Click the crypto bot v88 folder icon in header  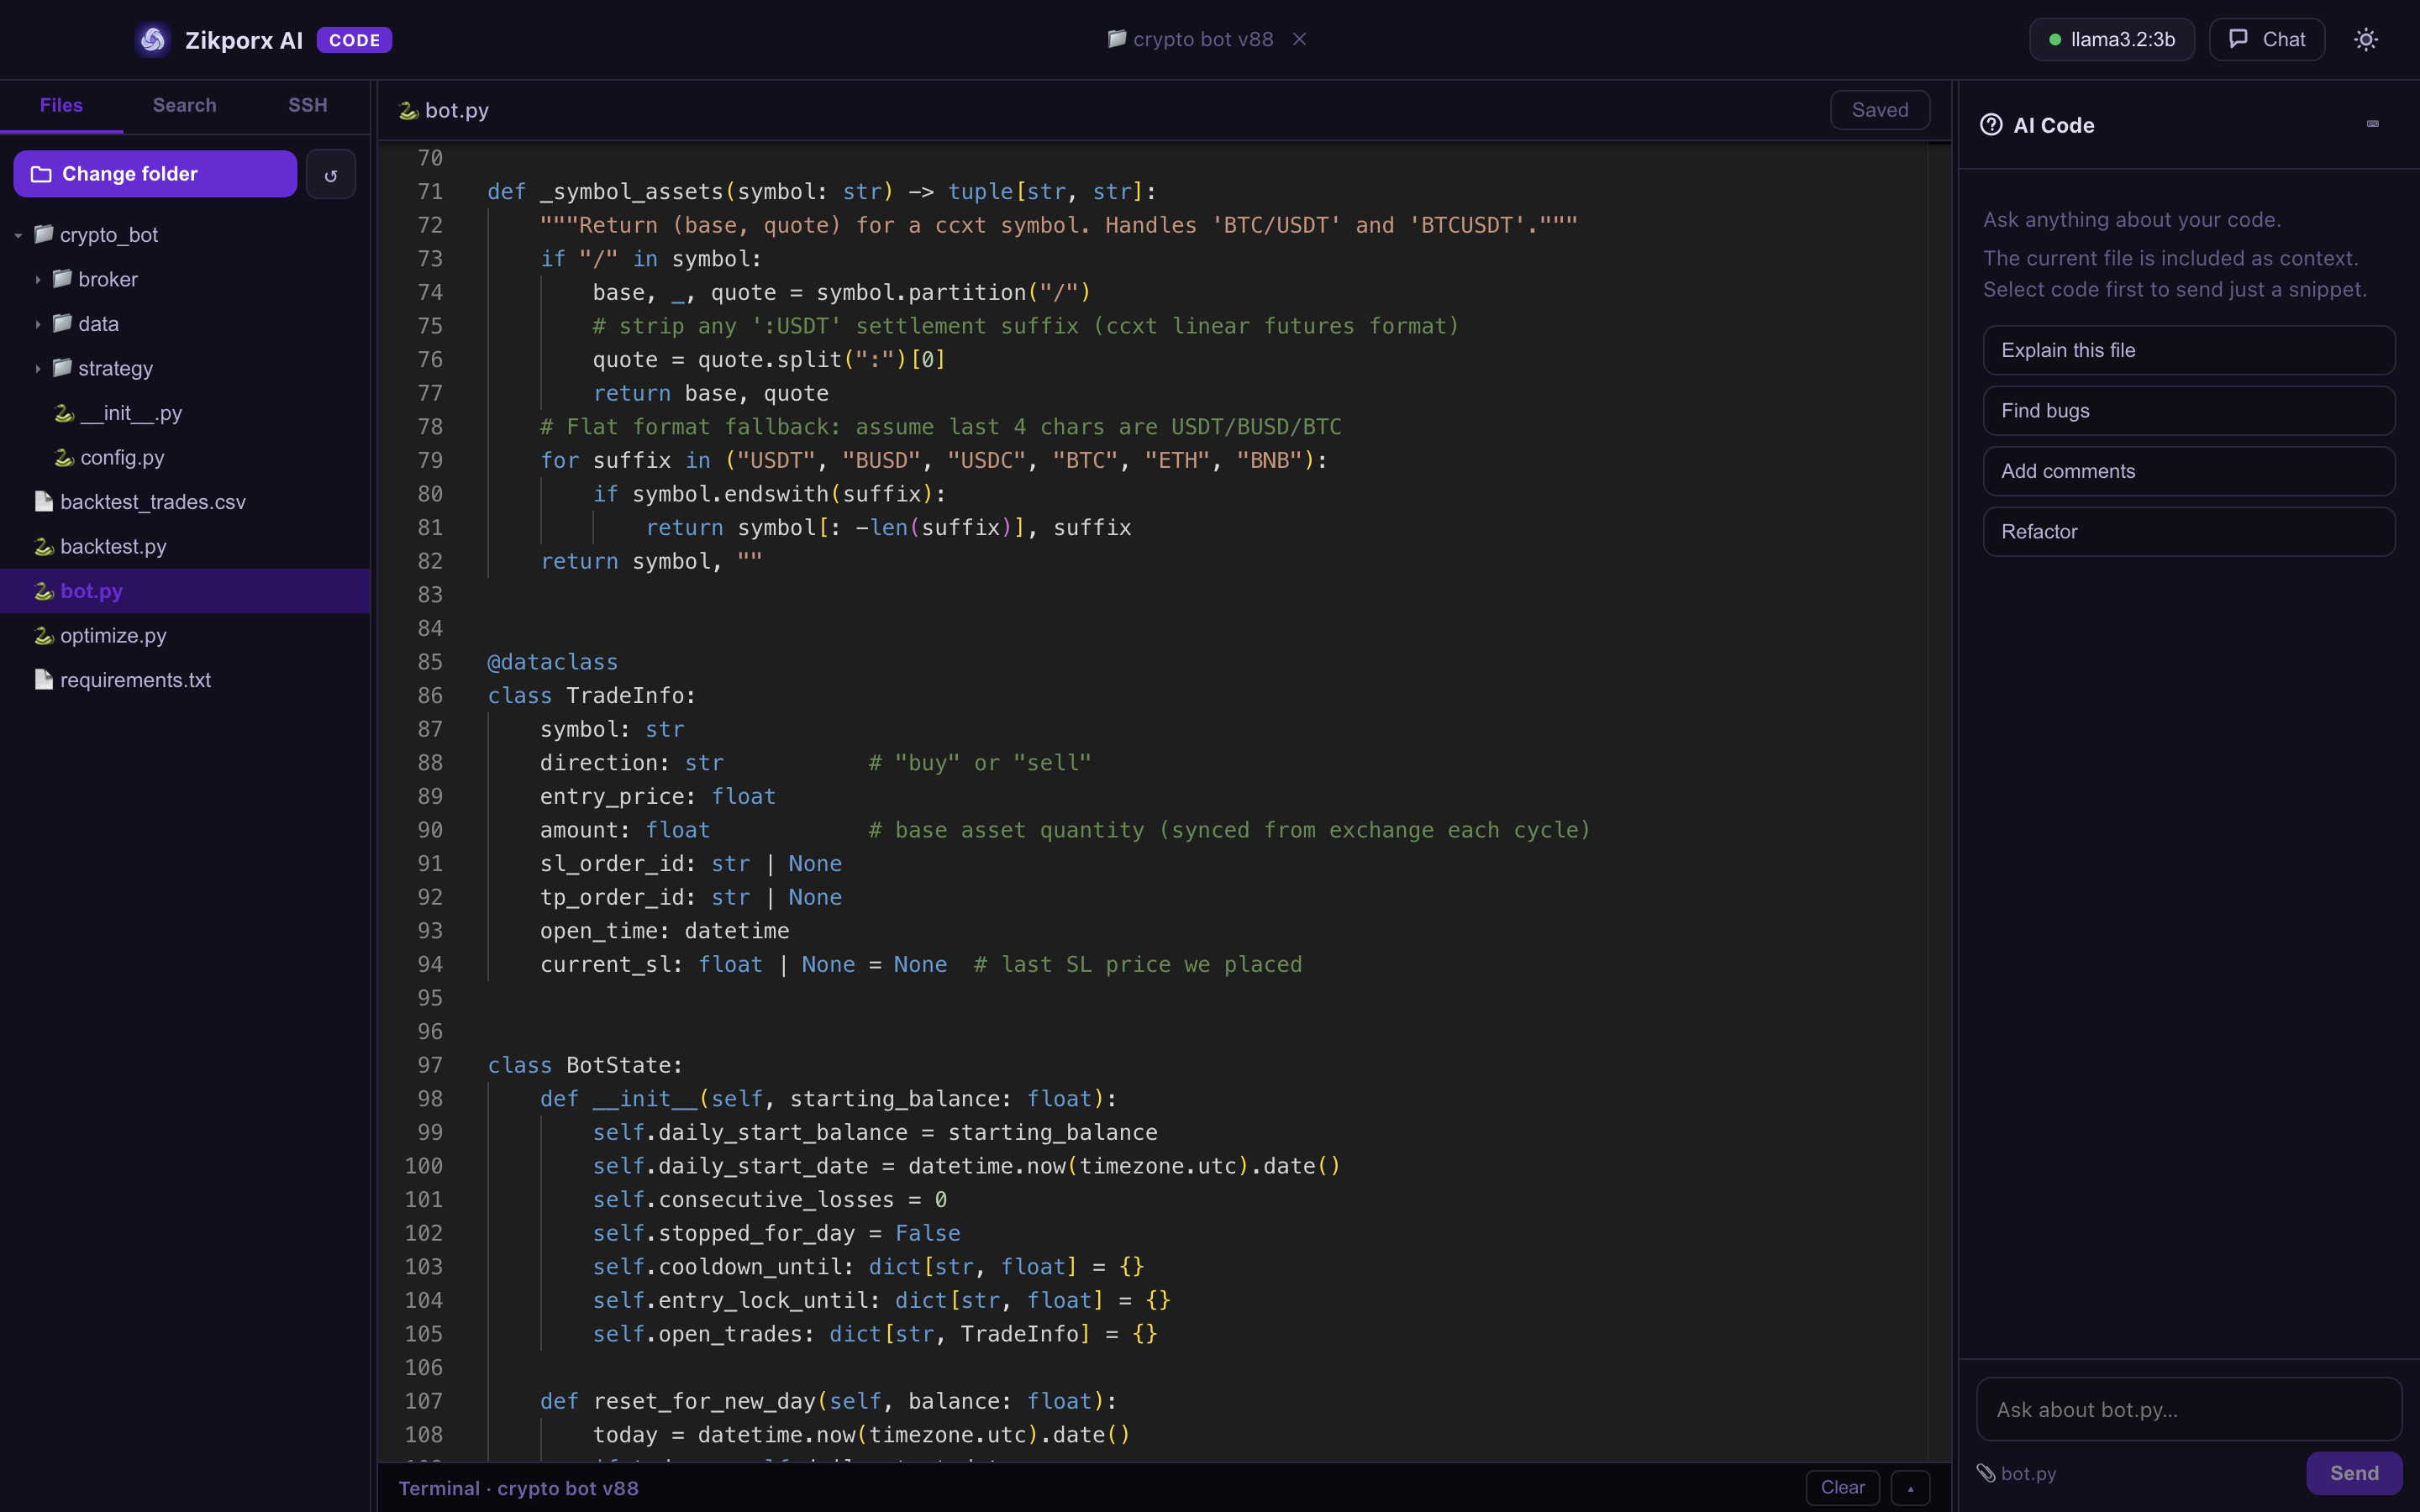tap(1116, 39)
